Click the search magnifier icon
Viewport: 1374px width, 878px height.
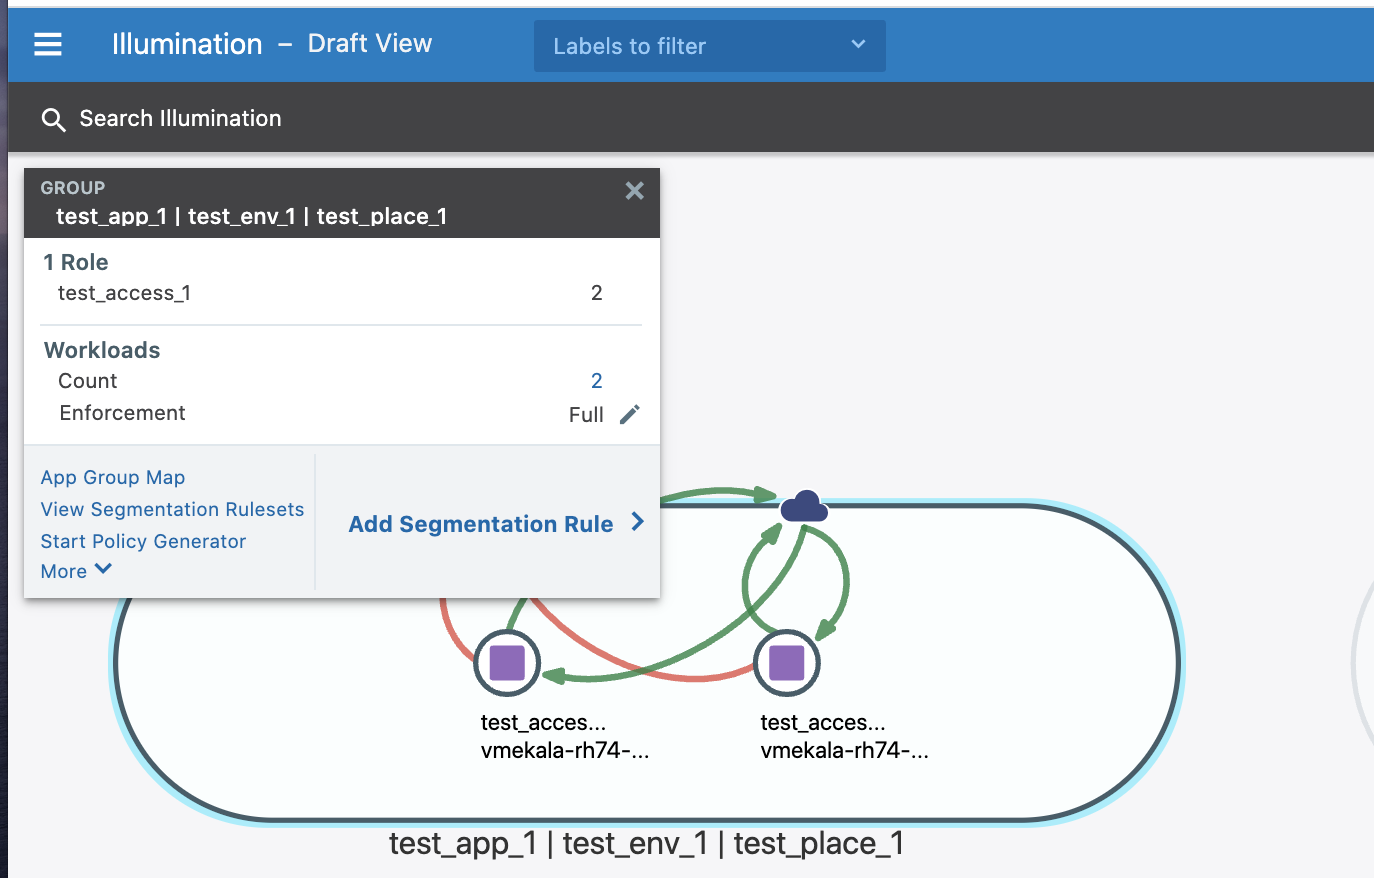pos(53,120)
